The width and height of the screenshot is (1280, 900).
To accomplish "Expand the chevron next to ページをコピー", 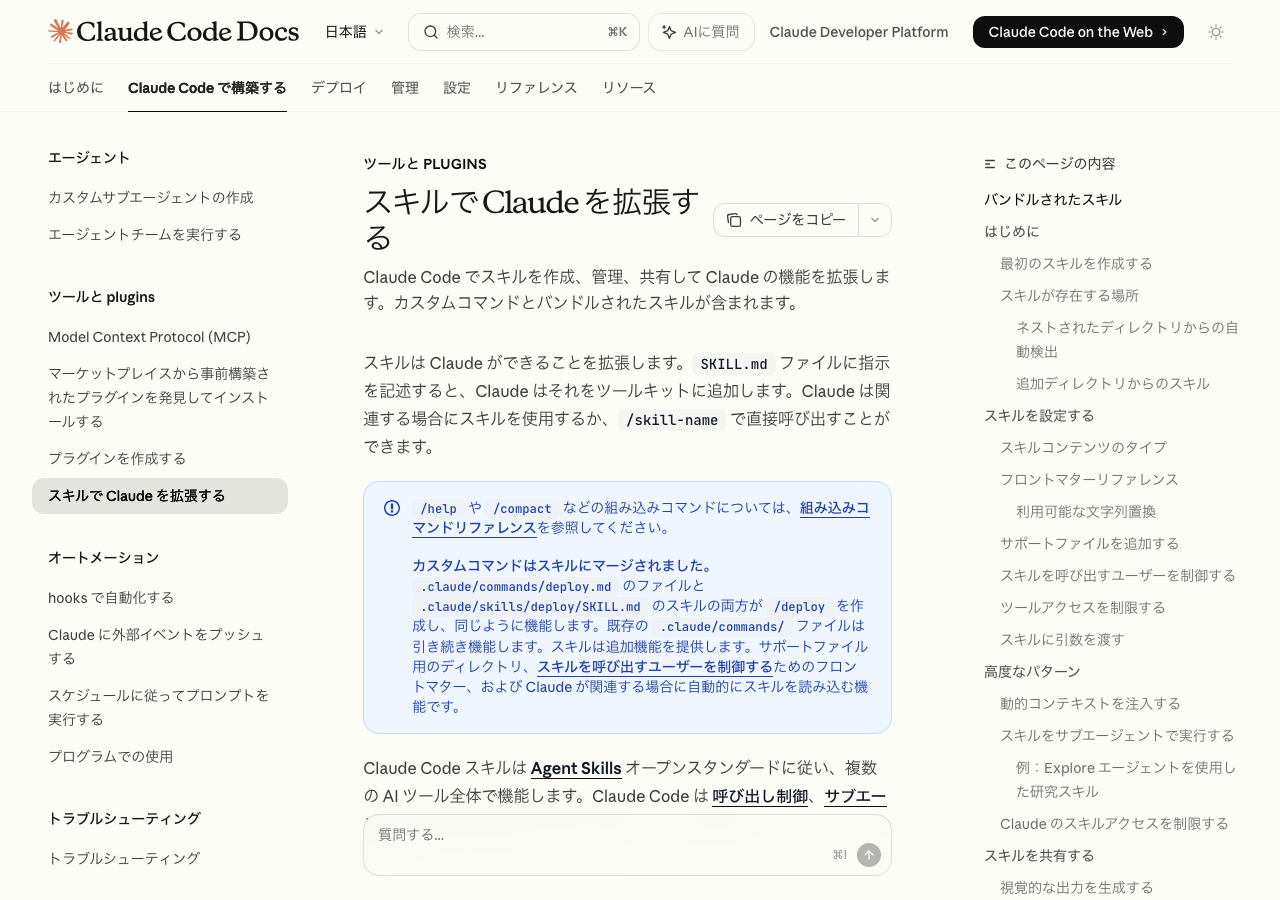I will [874, 220].
